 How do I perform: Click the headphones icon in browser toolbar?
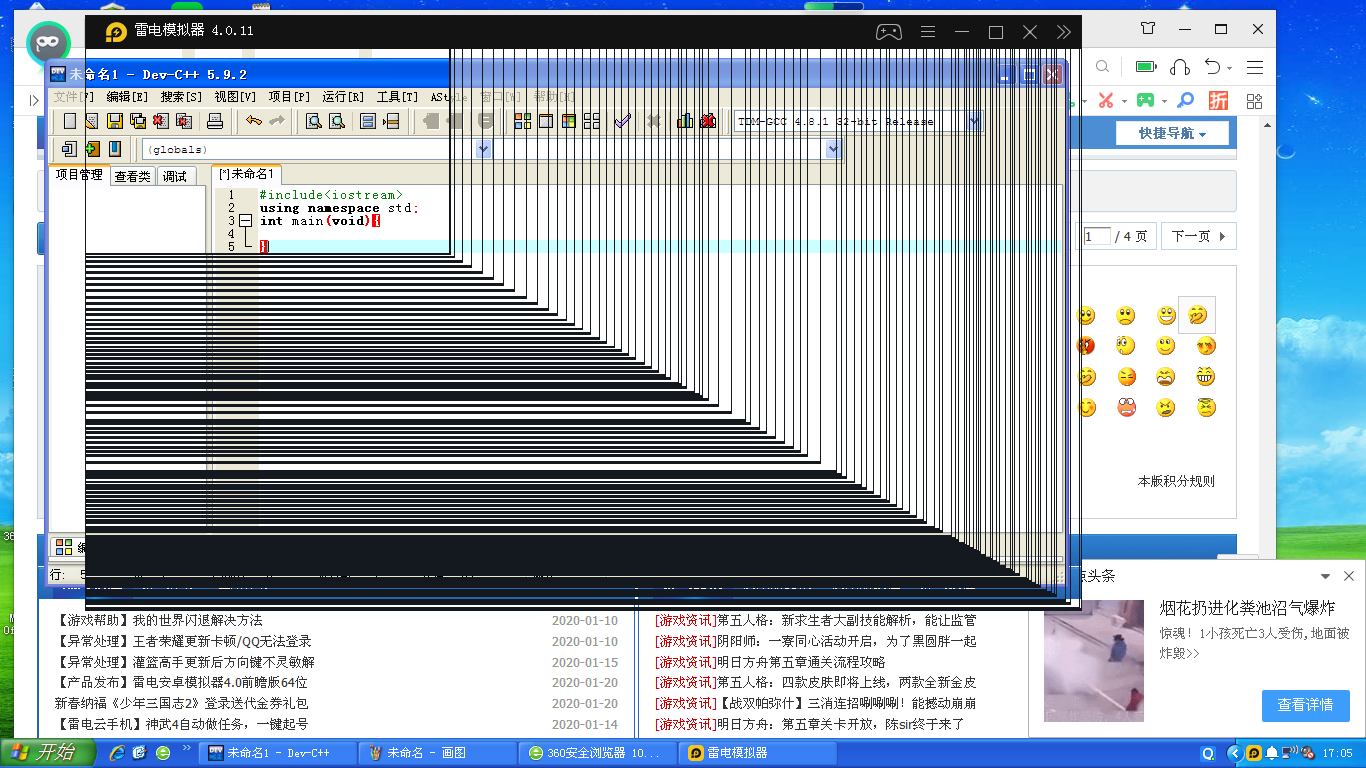pos(1180,67)
